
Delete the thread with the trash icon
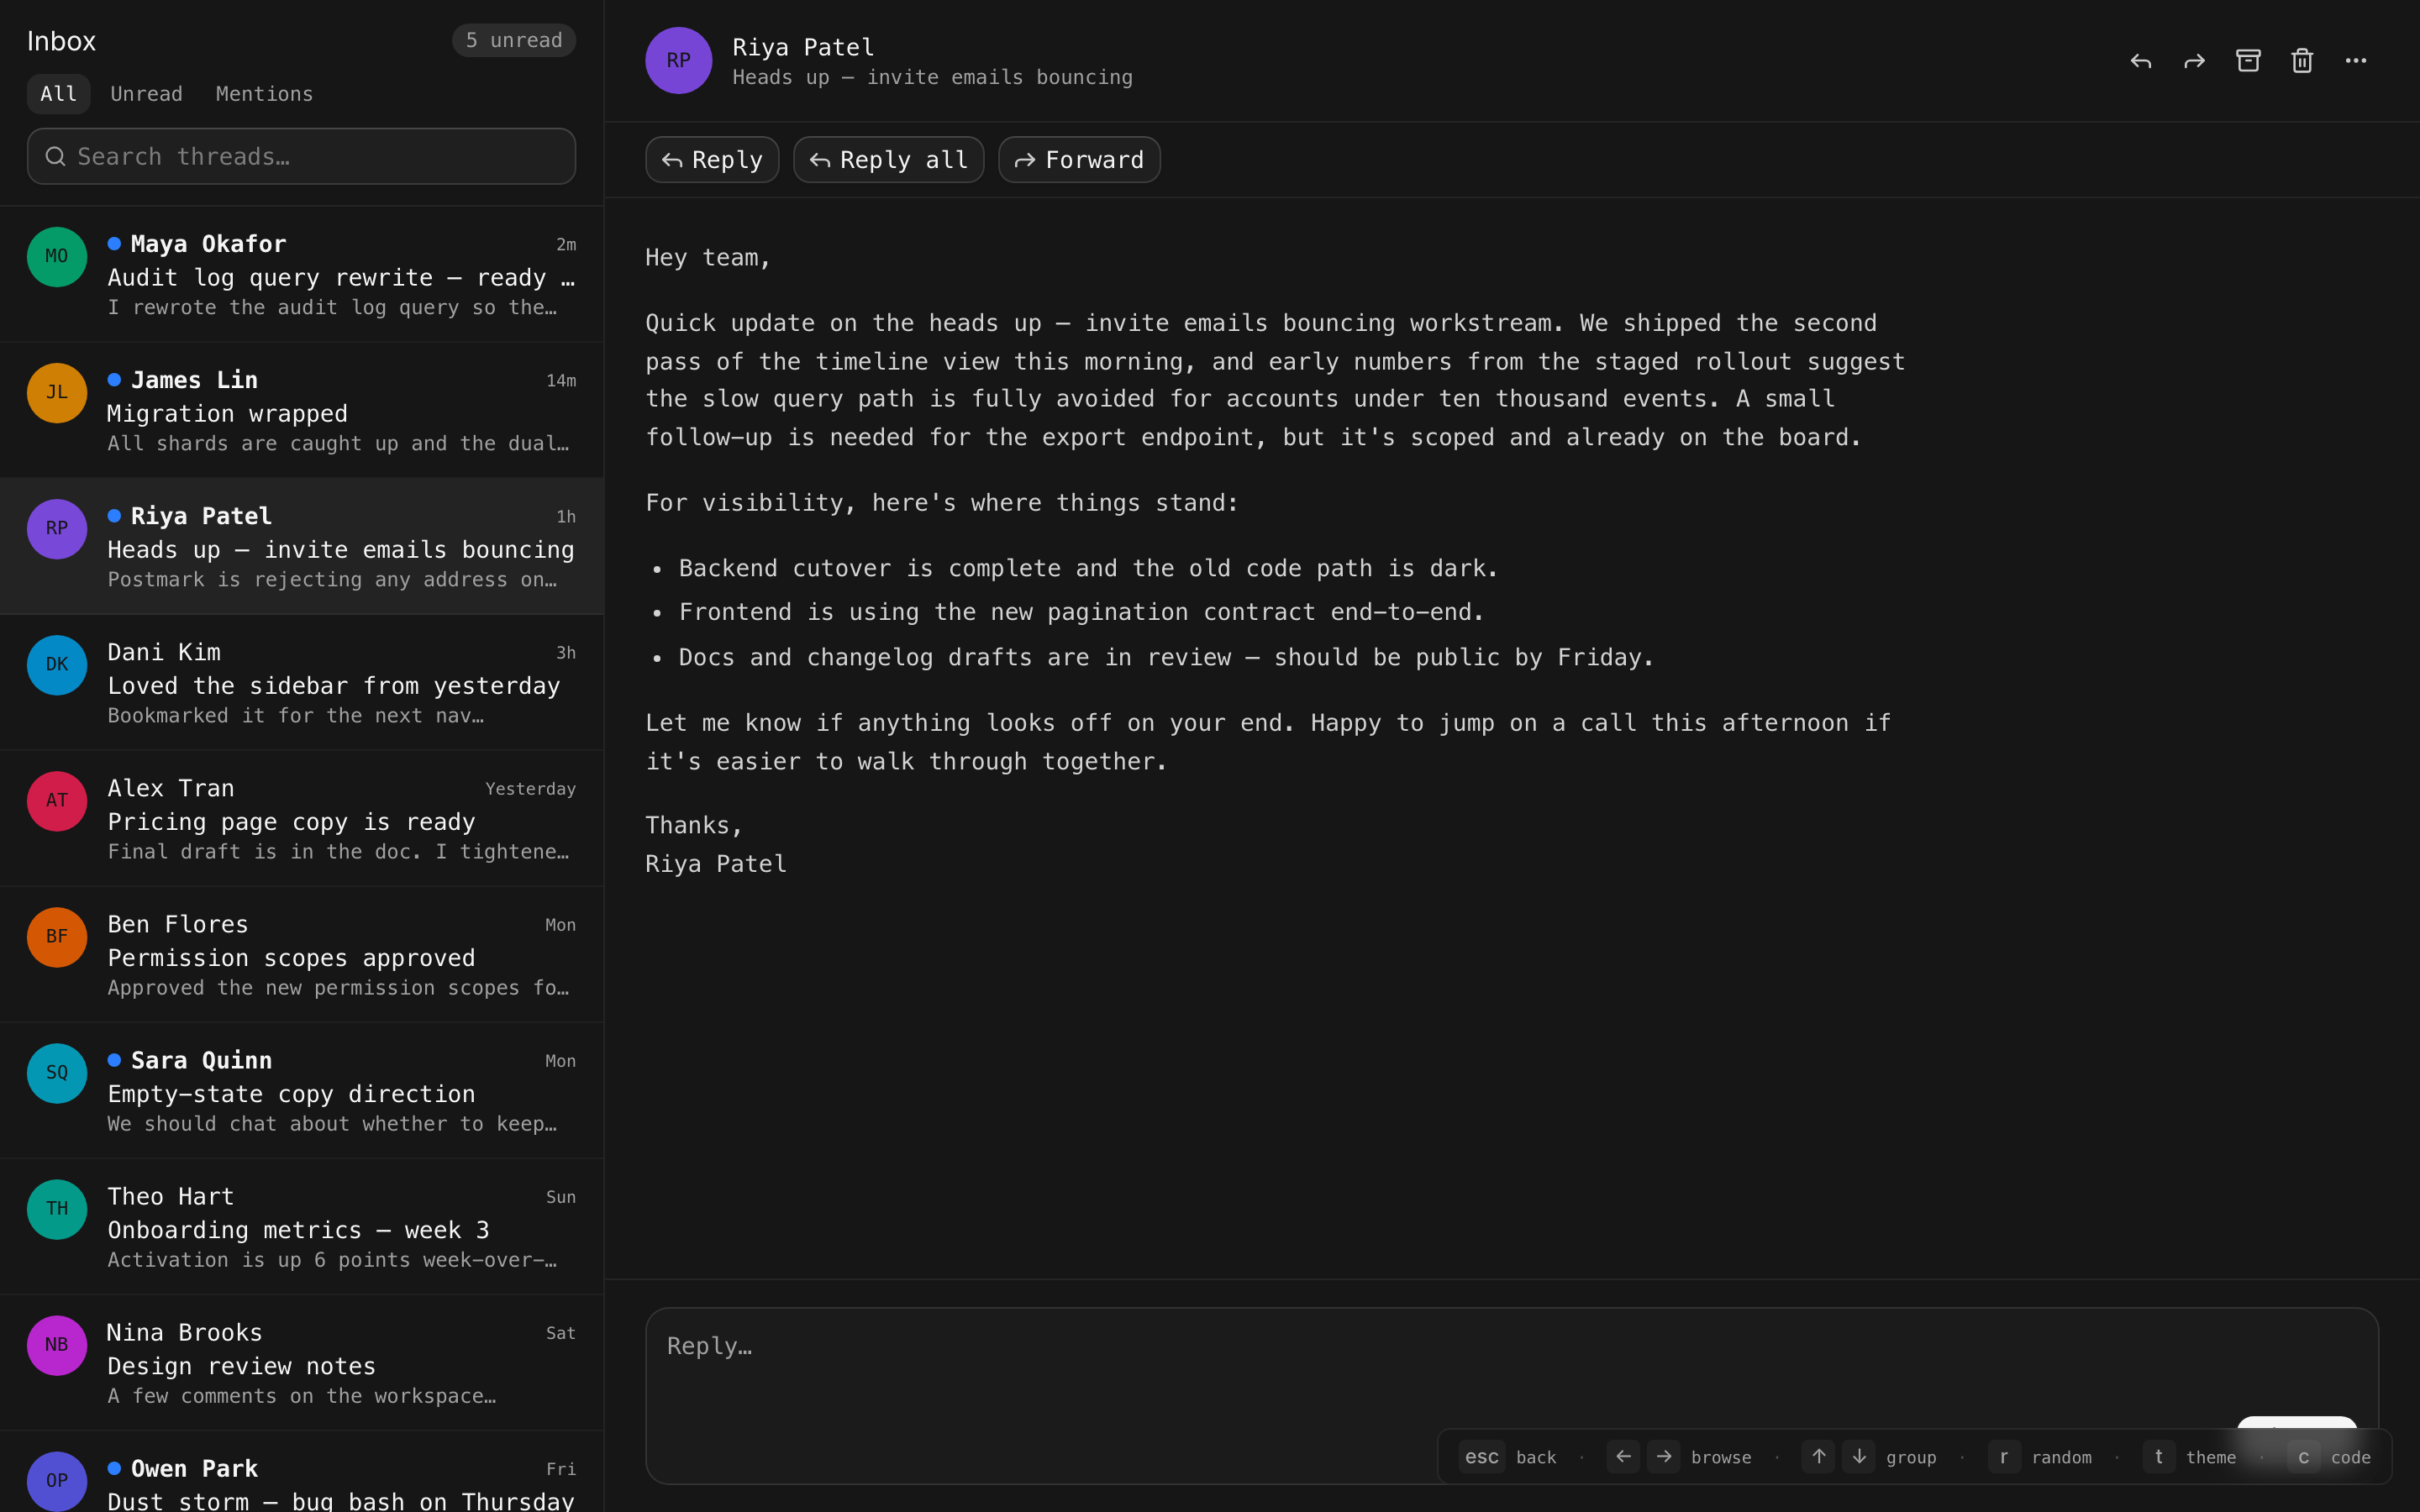[2302, 61]
